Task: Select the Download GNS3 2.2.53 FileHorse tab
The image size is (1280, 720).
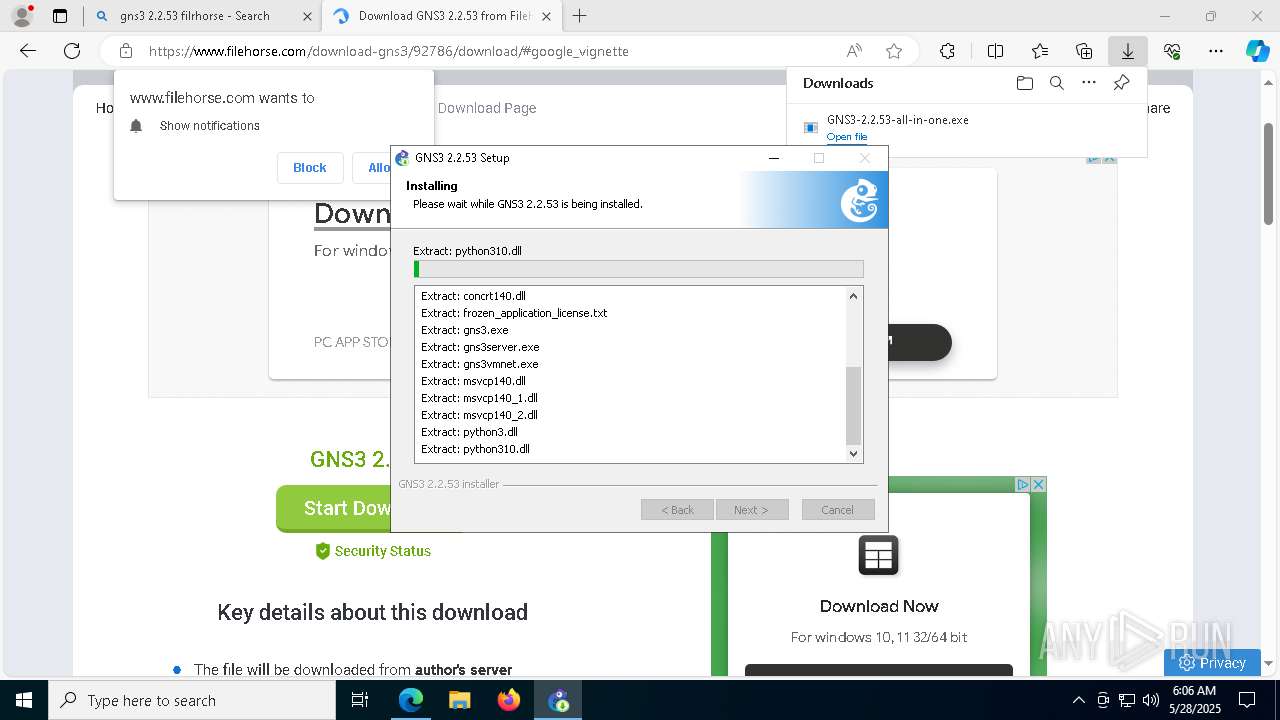Action: click(441, 16)
